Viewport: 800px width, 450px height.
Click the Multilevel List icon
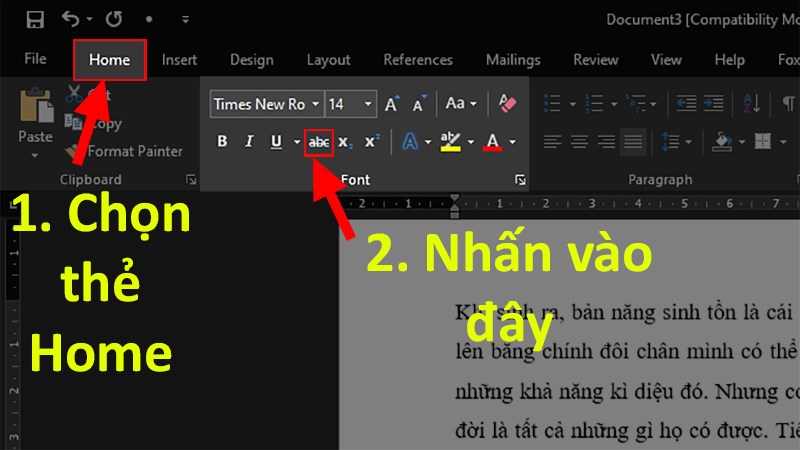point(636,103)
